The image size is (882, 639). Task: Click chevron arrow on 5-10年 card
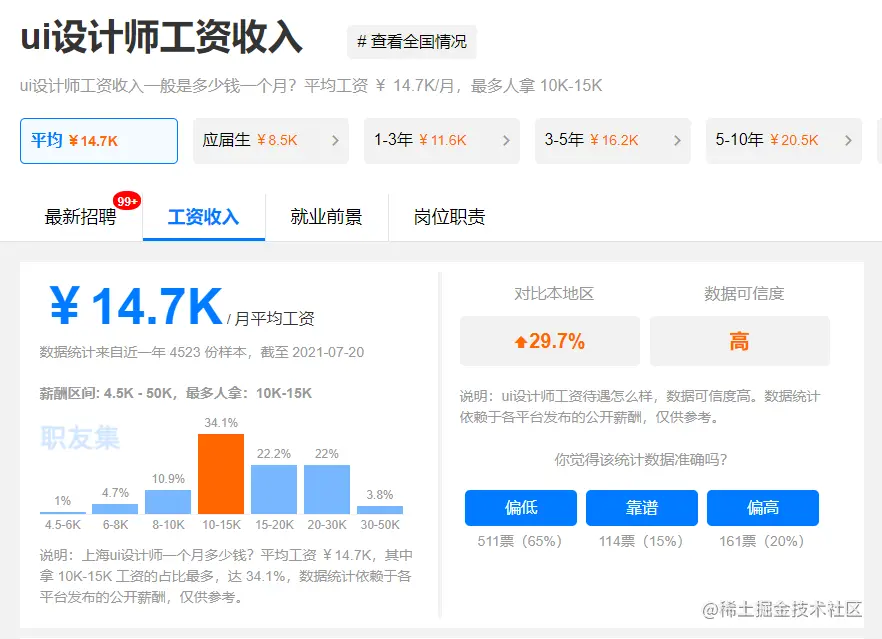click(x=848, y=141)
